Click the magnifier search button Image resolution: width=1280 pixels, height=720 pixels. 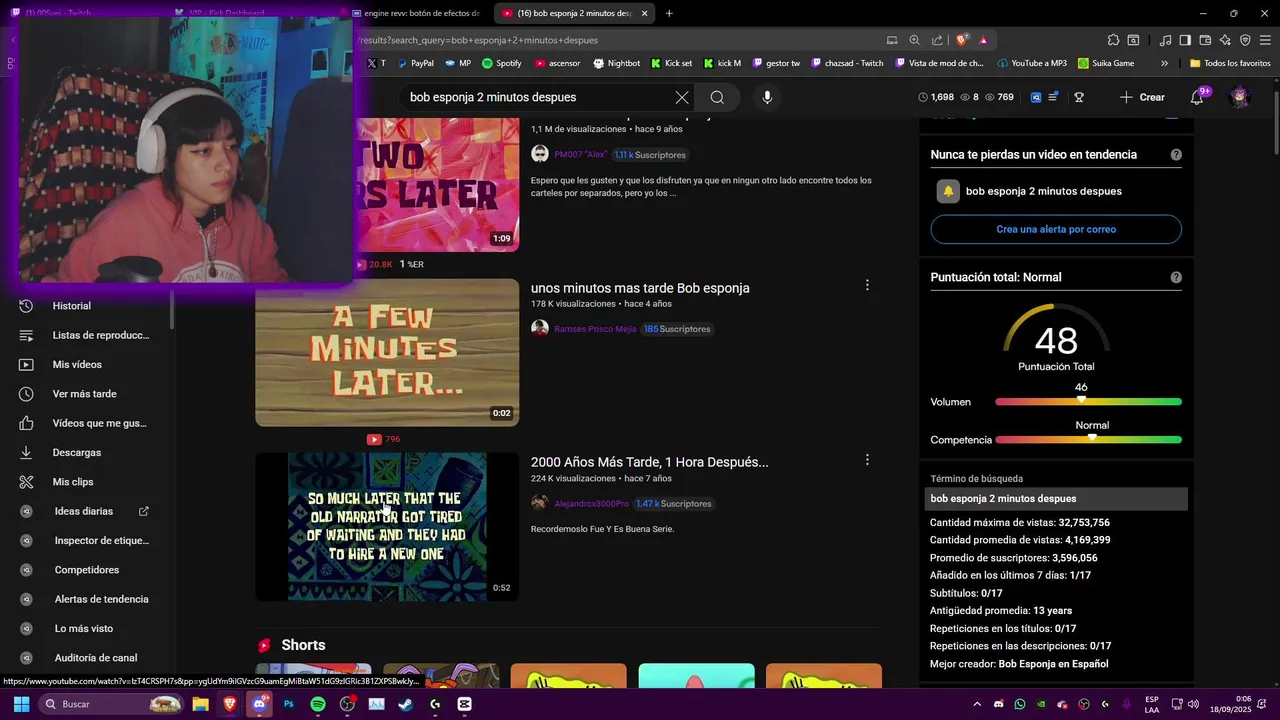(717, 97)
